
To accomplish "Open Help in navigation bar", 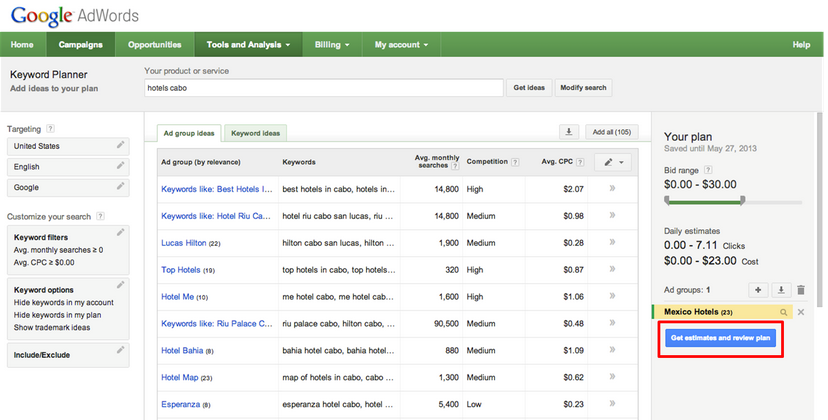I will point(801,44).
